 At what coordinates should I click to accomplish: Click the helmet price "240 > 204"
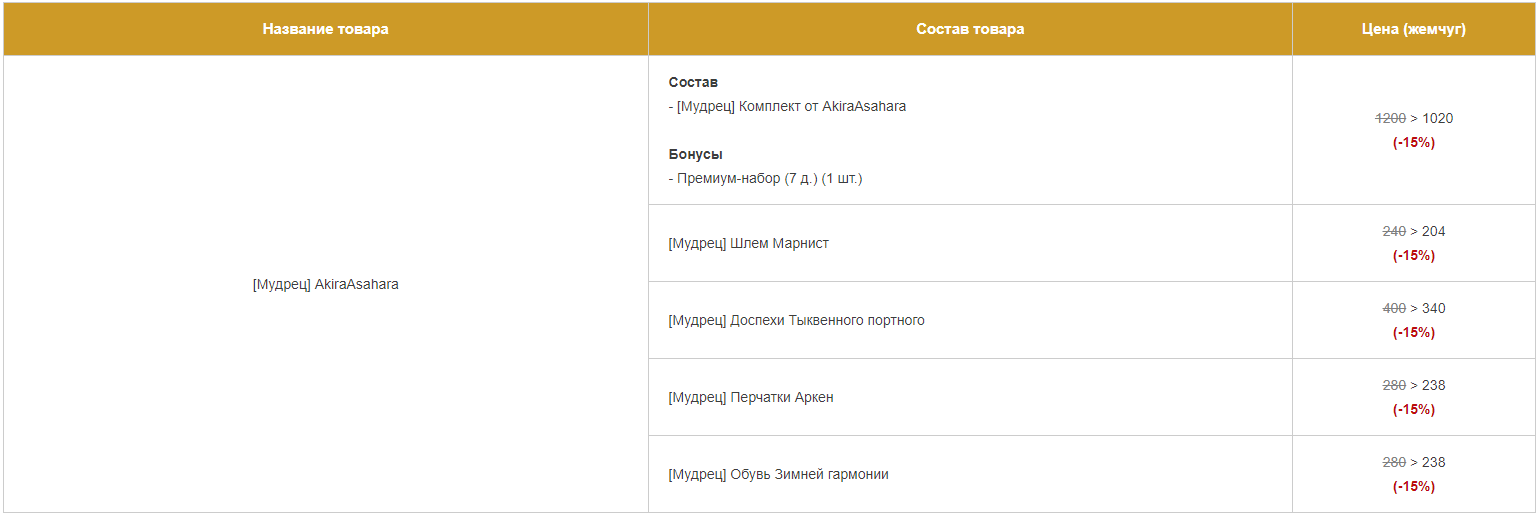tap(1413, 231)
